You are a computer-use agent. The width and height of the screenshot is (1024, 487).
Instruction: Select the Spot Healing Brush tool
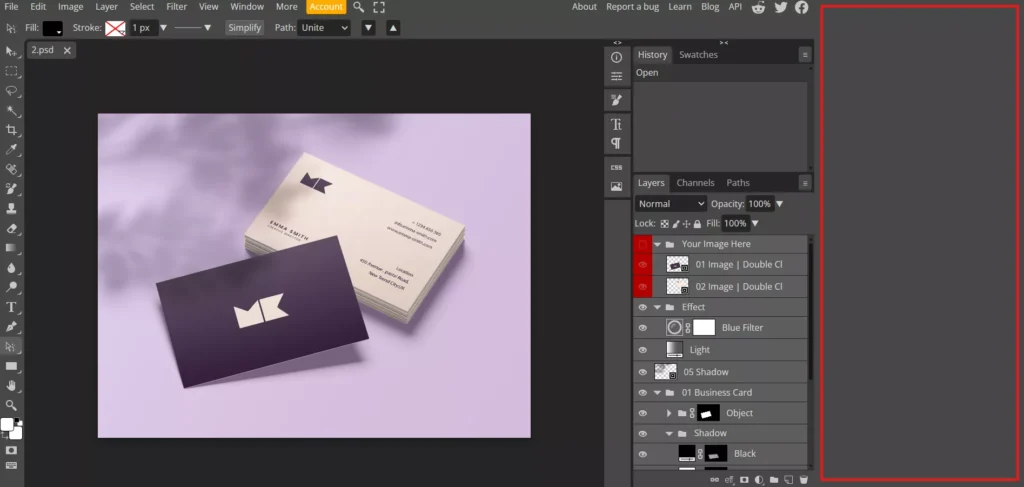click(11, 169)
